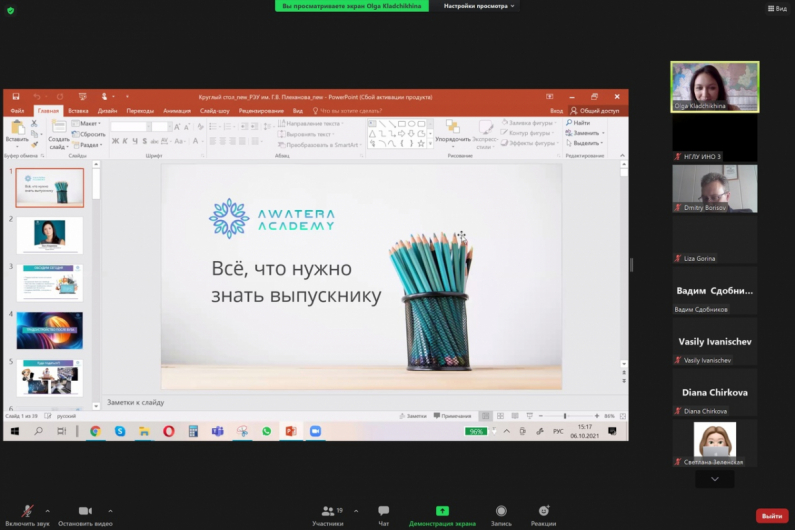Open the Animation (Анимация) tab
The width and height of the screenshot is (795, 530).
177,111
